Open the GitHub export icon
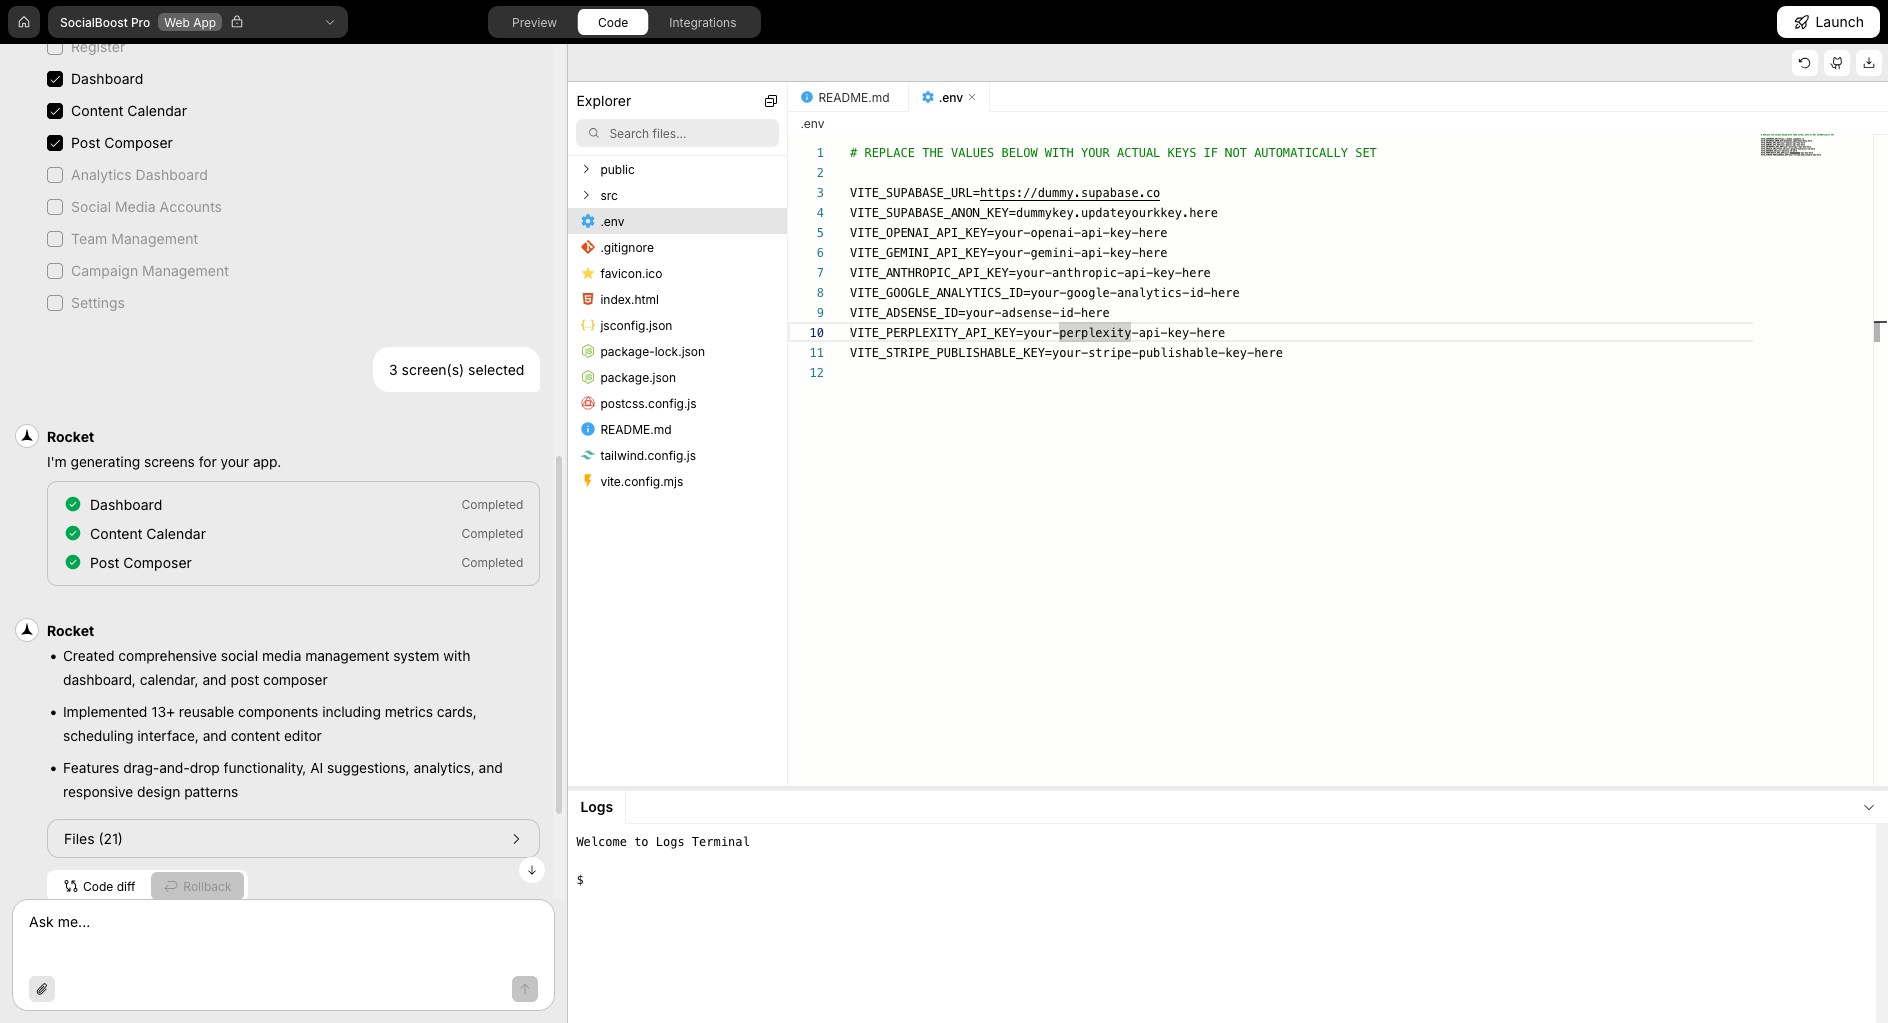The height and width of the screenshot is (1023, 1888). pyautogui.click(x=1836, y=62)
